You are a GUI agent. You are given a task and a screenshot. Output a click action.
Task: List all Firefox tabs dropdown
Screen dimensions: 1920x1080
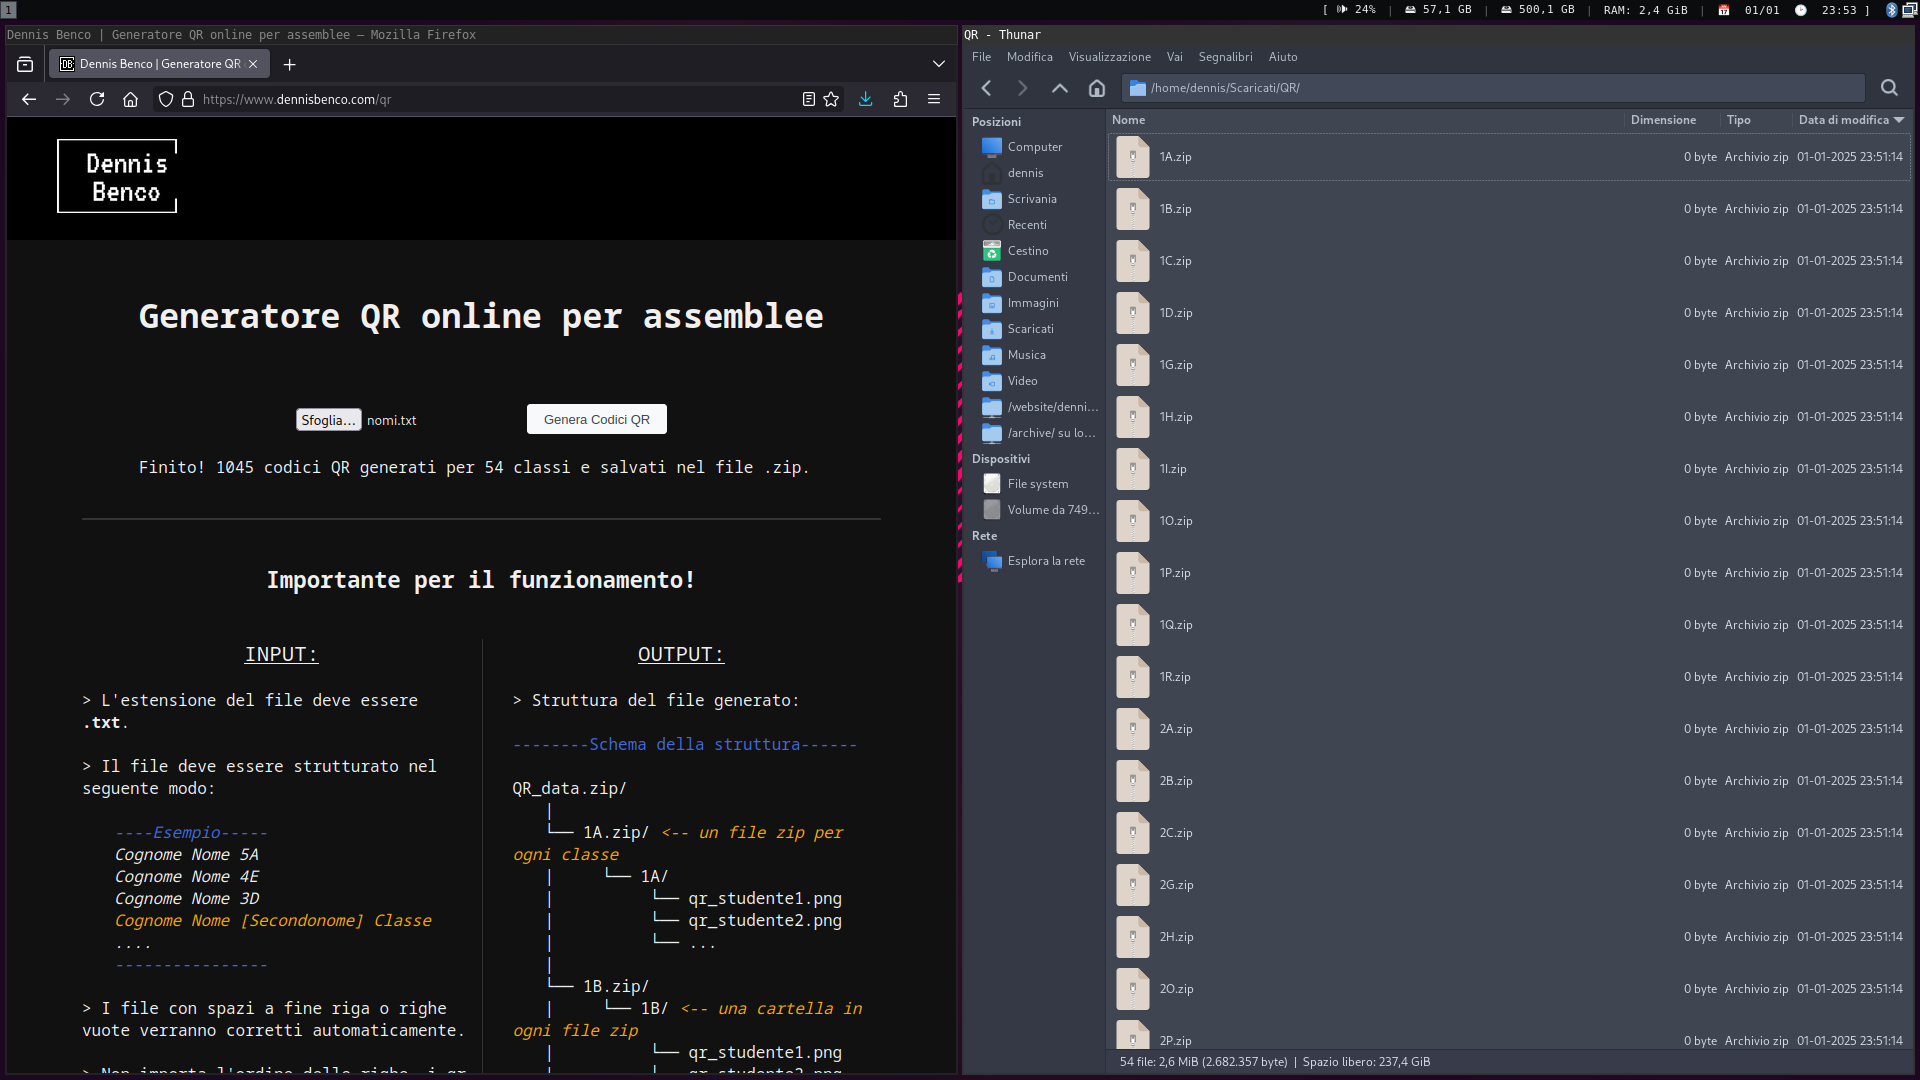pyautogui.click(x=939, y=64)
